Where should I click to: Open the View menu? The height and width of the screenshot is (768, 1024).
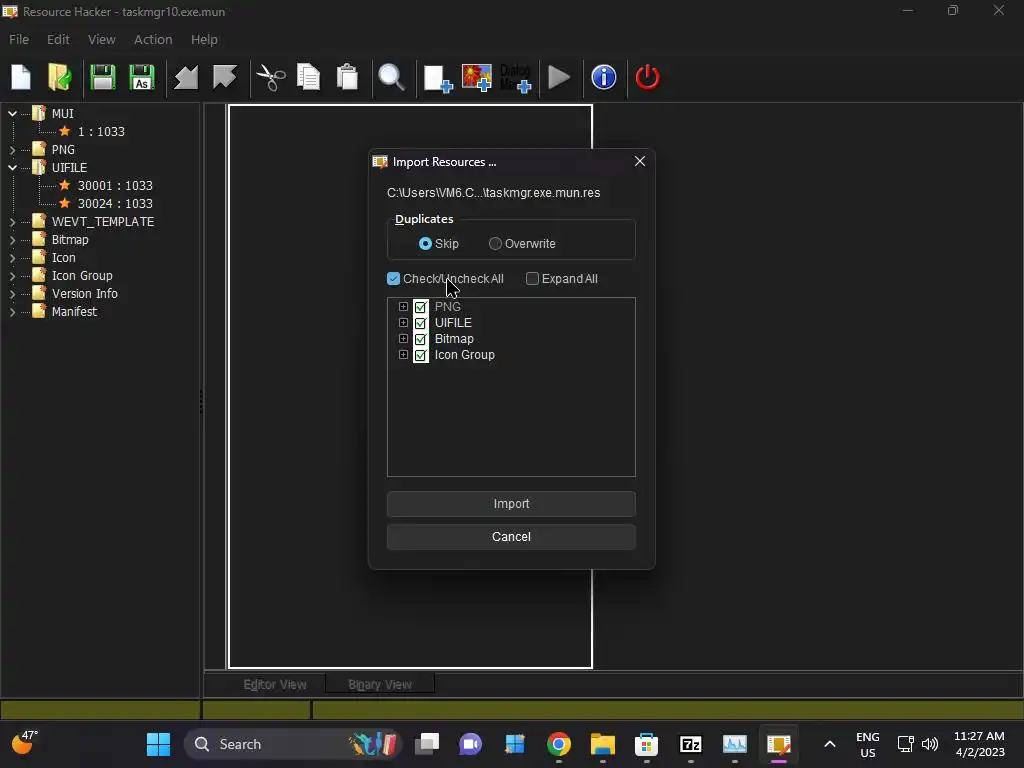[x=102, y=39]
